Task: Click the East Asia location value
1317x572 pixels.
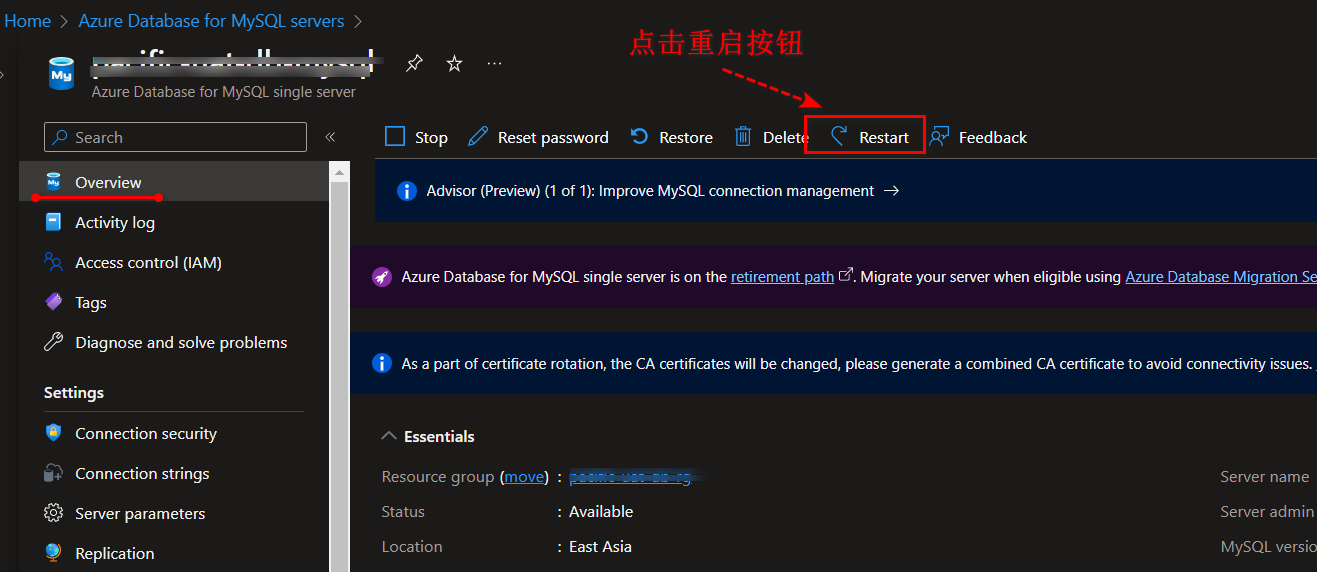Action: [x=600, y=546]
